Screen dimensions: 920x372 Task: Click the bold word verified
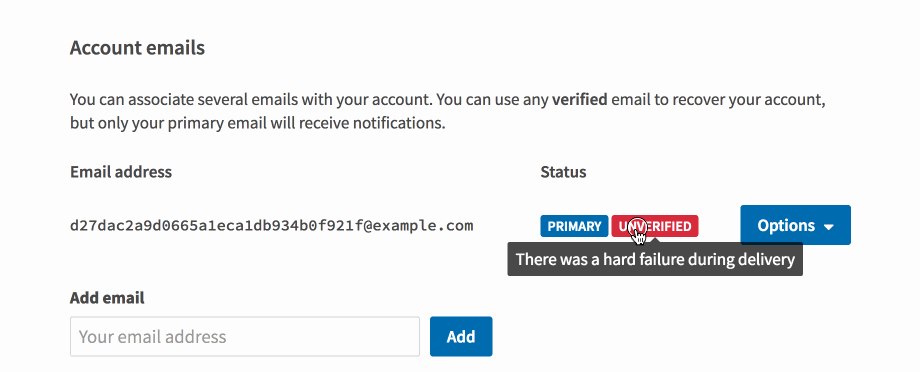click(580, 99)
